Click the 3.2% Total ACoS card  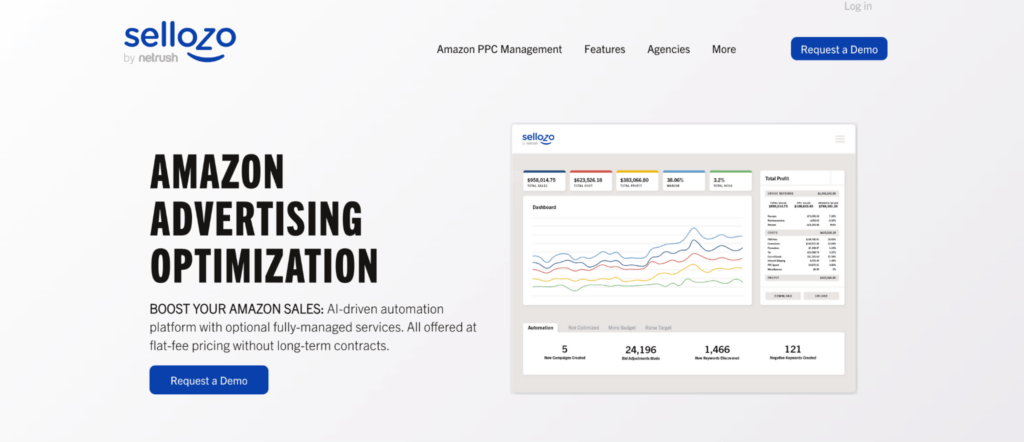(731, 181)
